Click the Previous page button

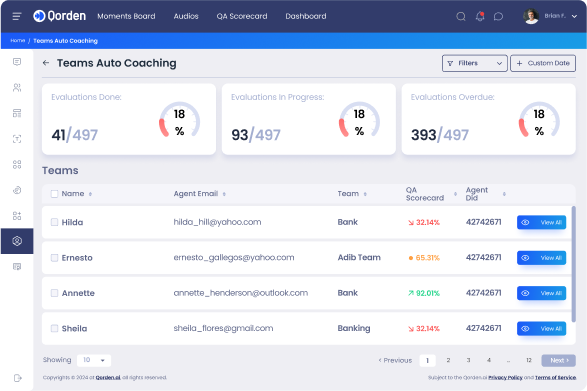point(395,360)
